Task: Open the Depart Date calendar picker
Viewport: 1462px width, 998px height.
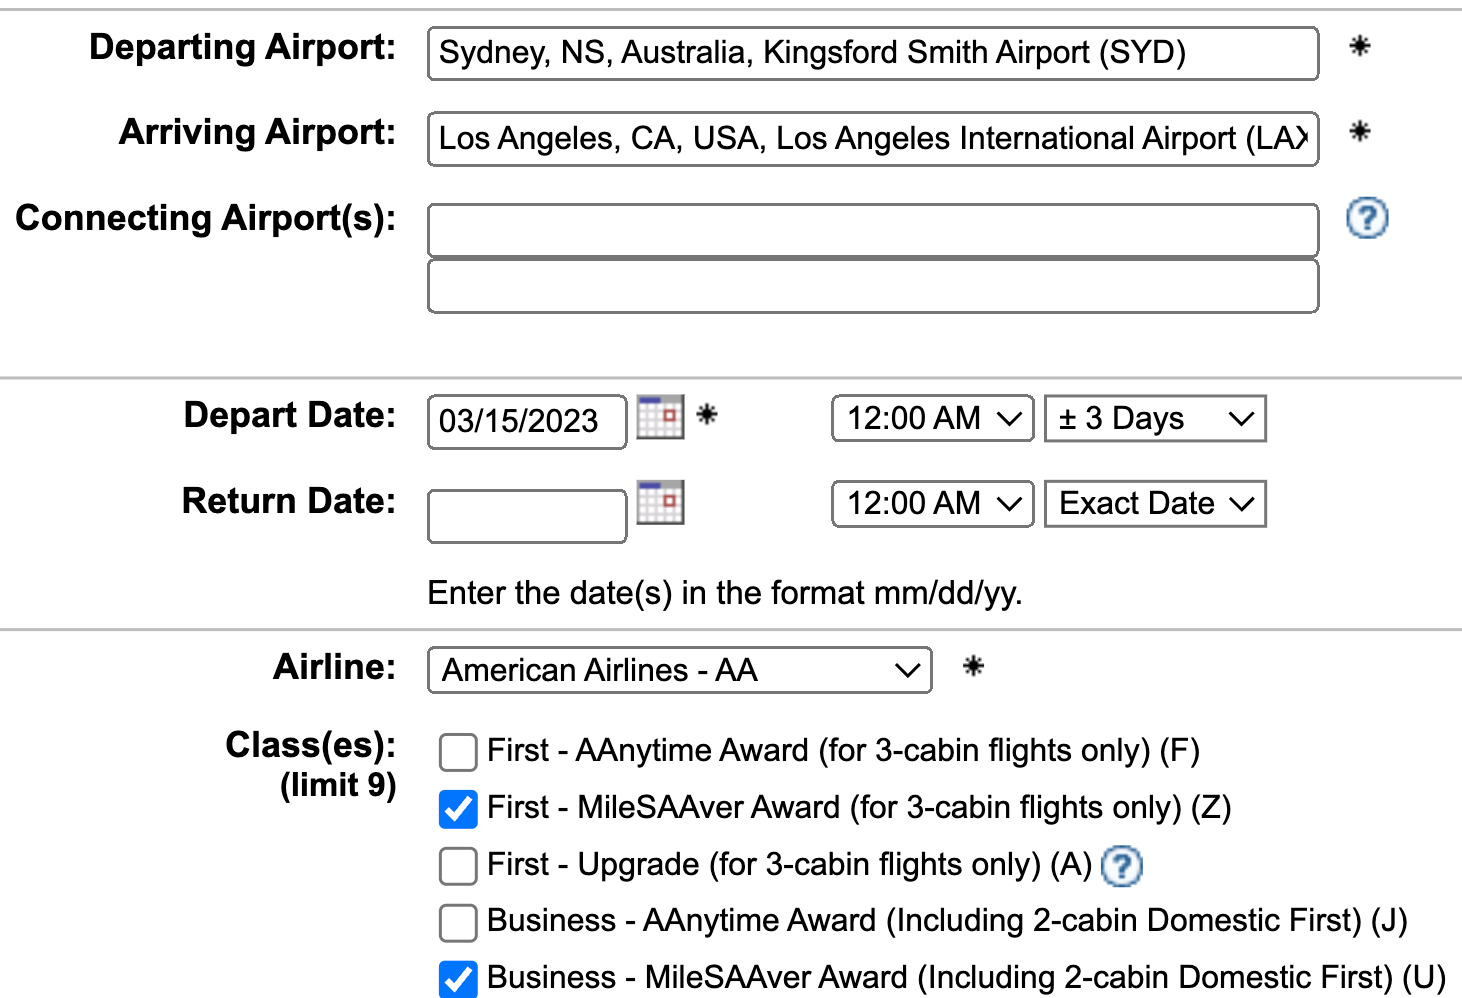Action: 662,419
